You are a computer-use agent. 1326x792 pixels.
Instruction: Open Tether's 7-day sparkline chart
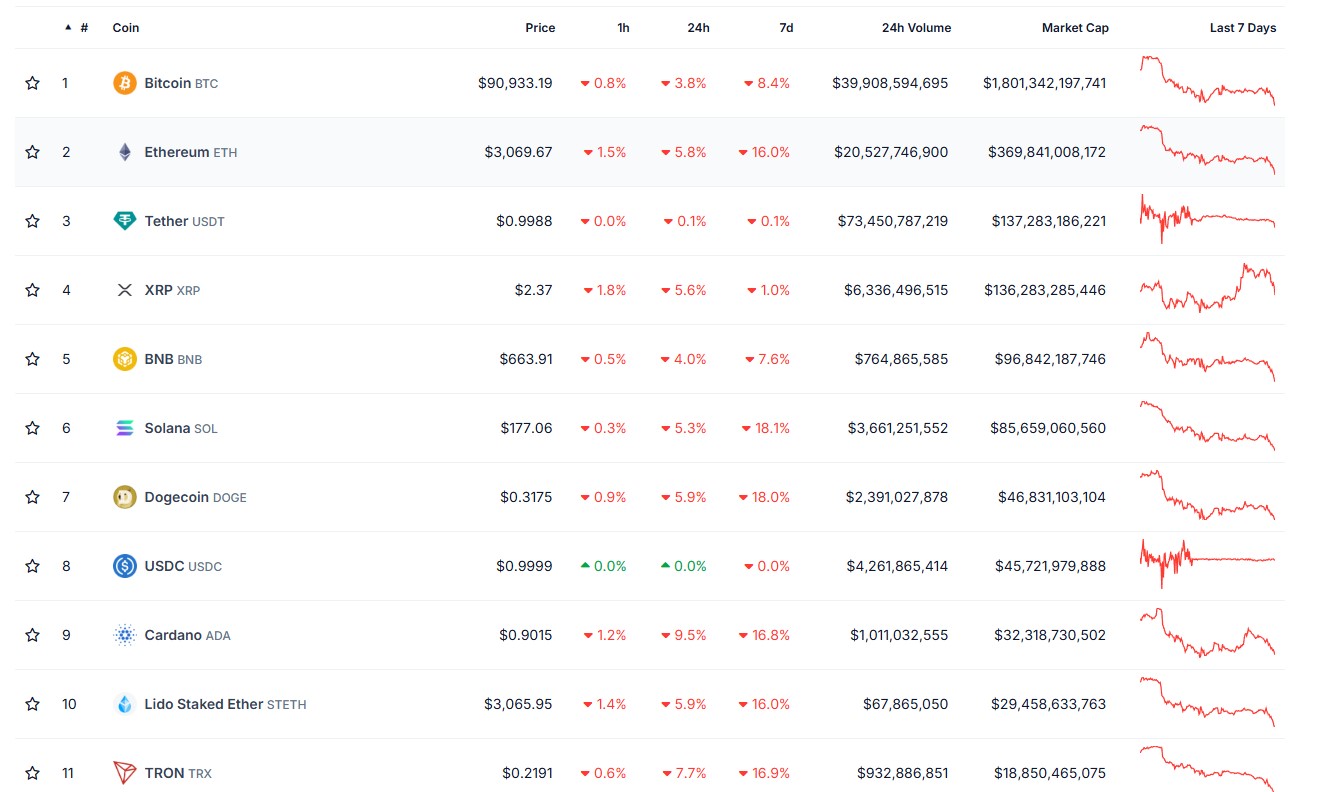(x=1207, y=219)
